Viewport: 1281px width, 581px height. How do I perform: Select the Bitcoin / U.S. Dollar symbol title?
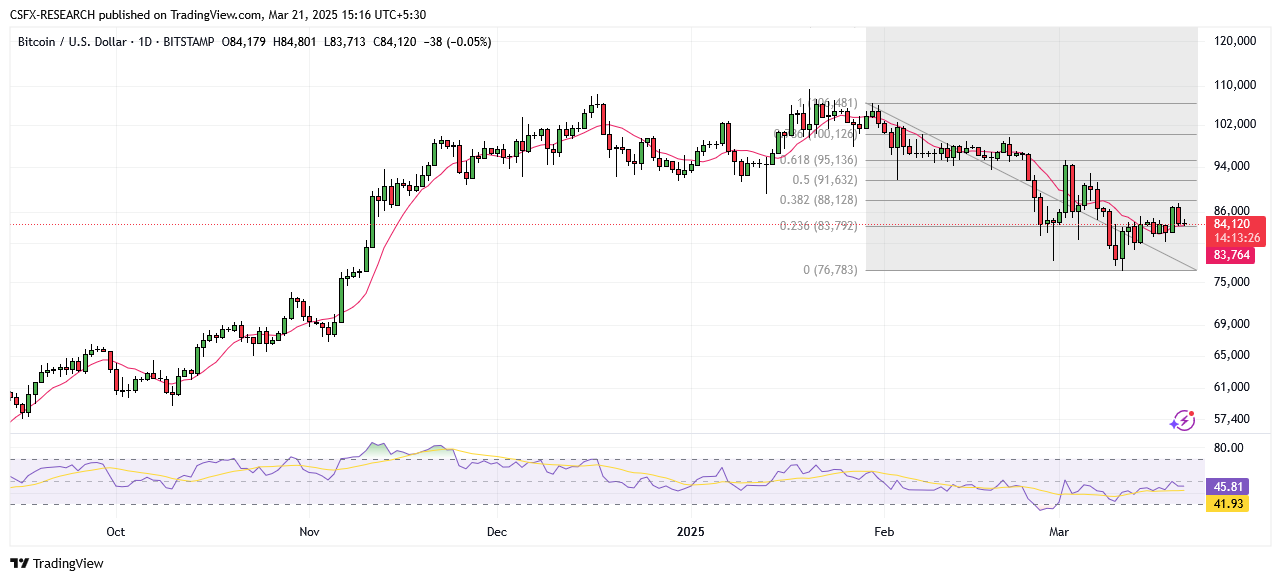[x=70, y=41]
